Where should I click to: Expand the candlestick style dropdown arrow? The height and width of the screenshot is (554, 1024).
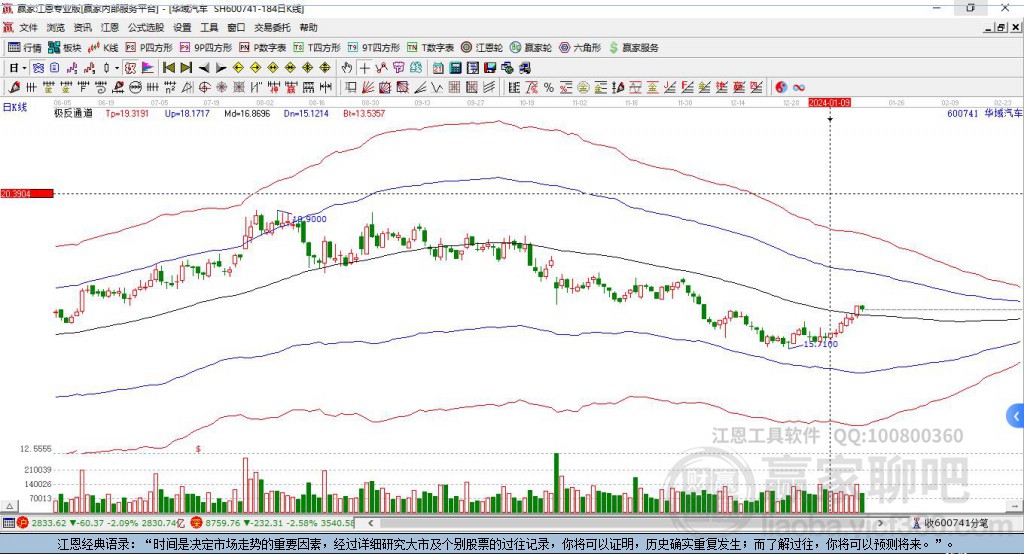click(117, 68)
